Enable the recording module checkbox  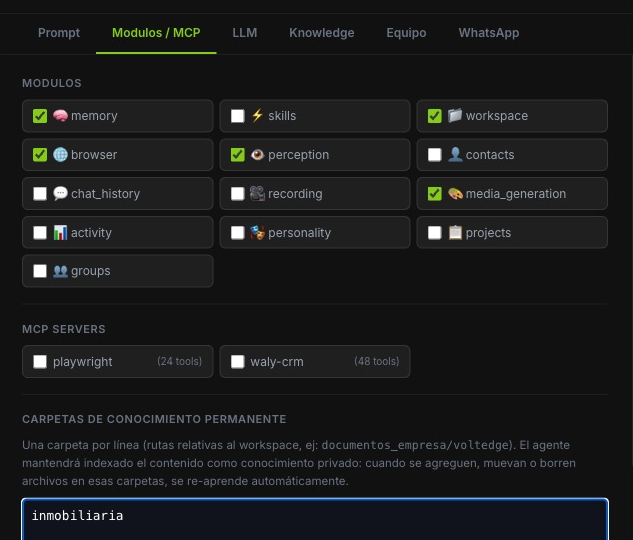coord(237,193)
